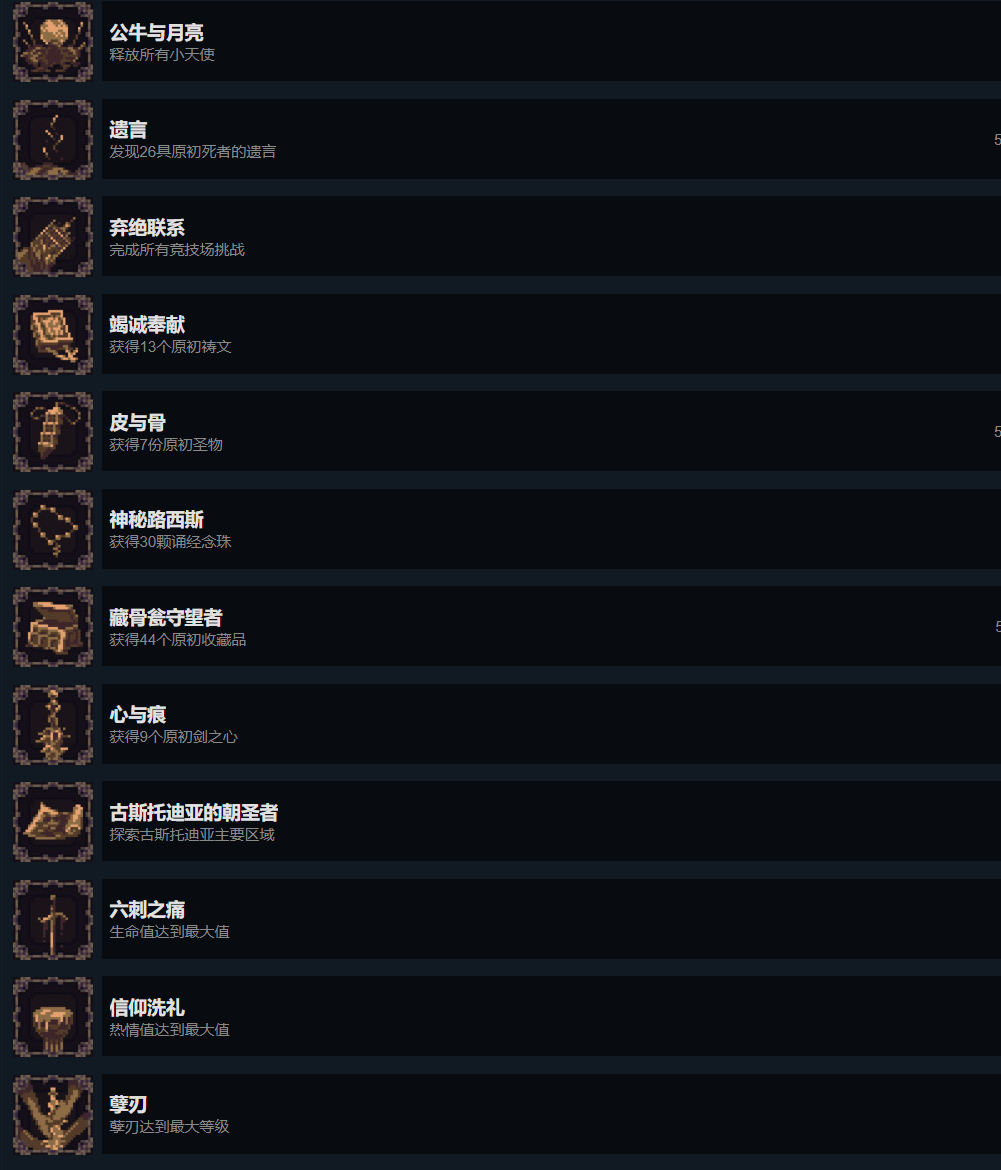1001x1170 pixels.
Task: Click description 获得13个原初祷文
Action: pos(171,347)
